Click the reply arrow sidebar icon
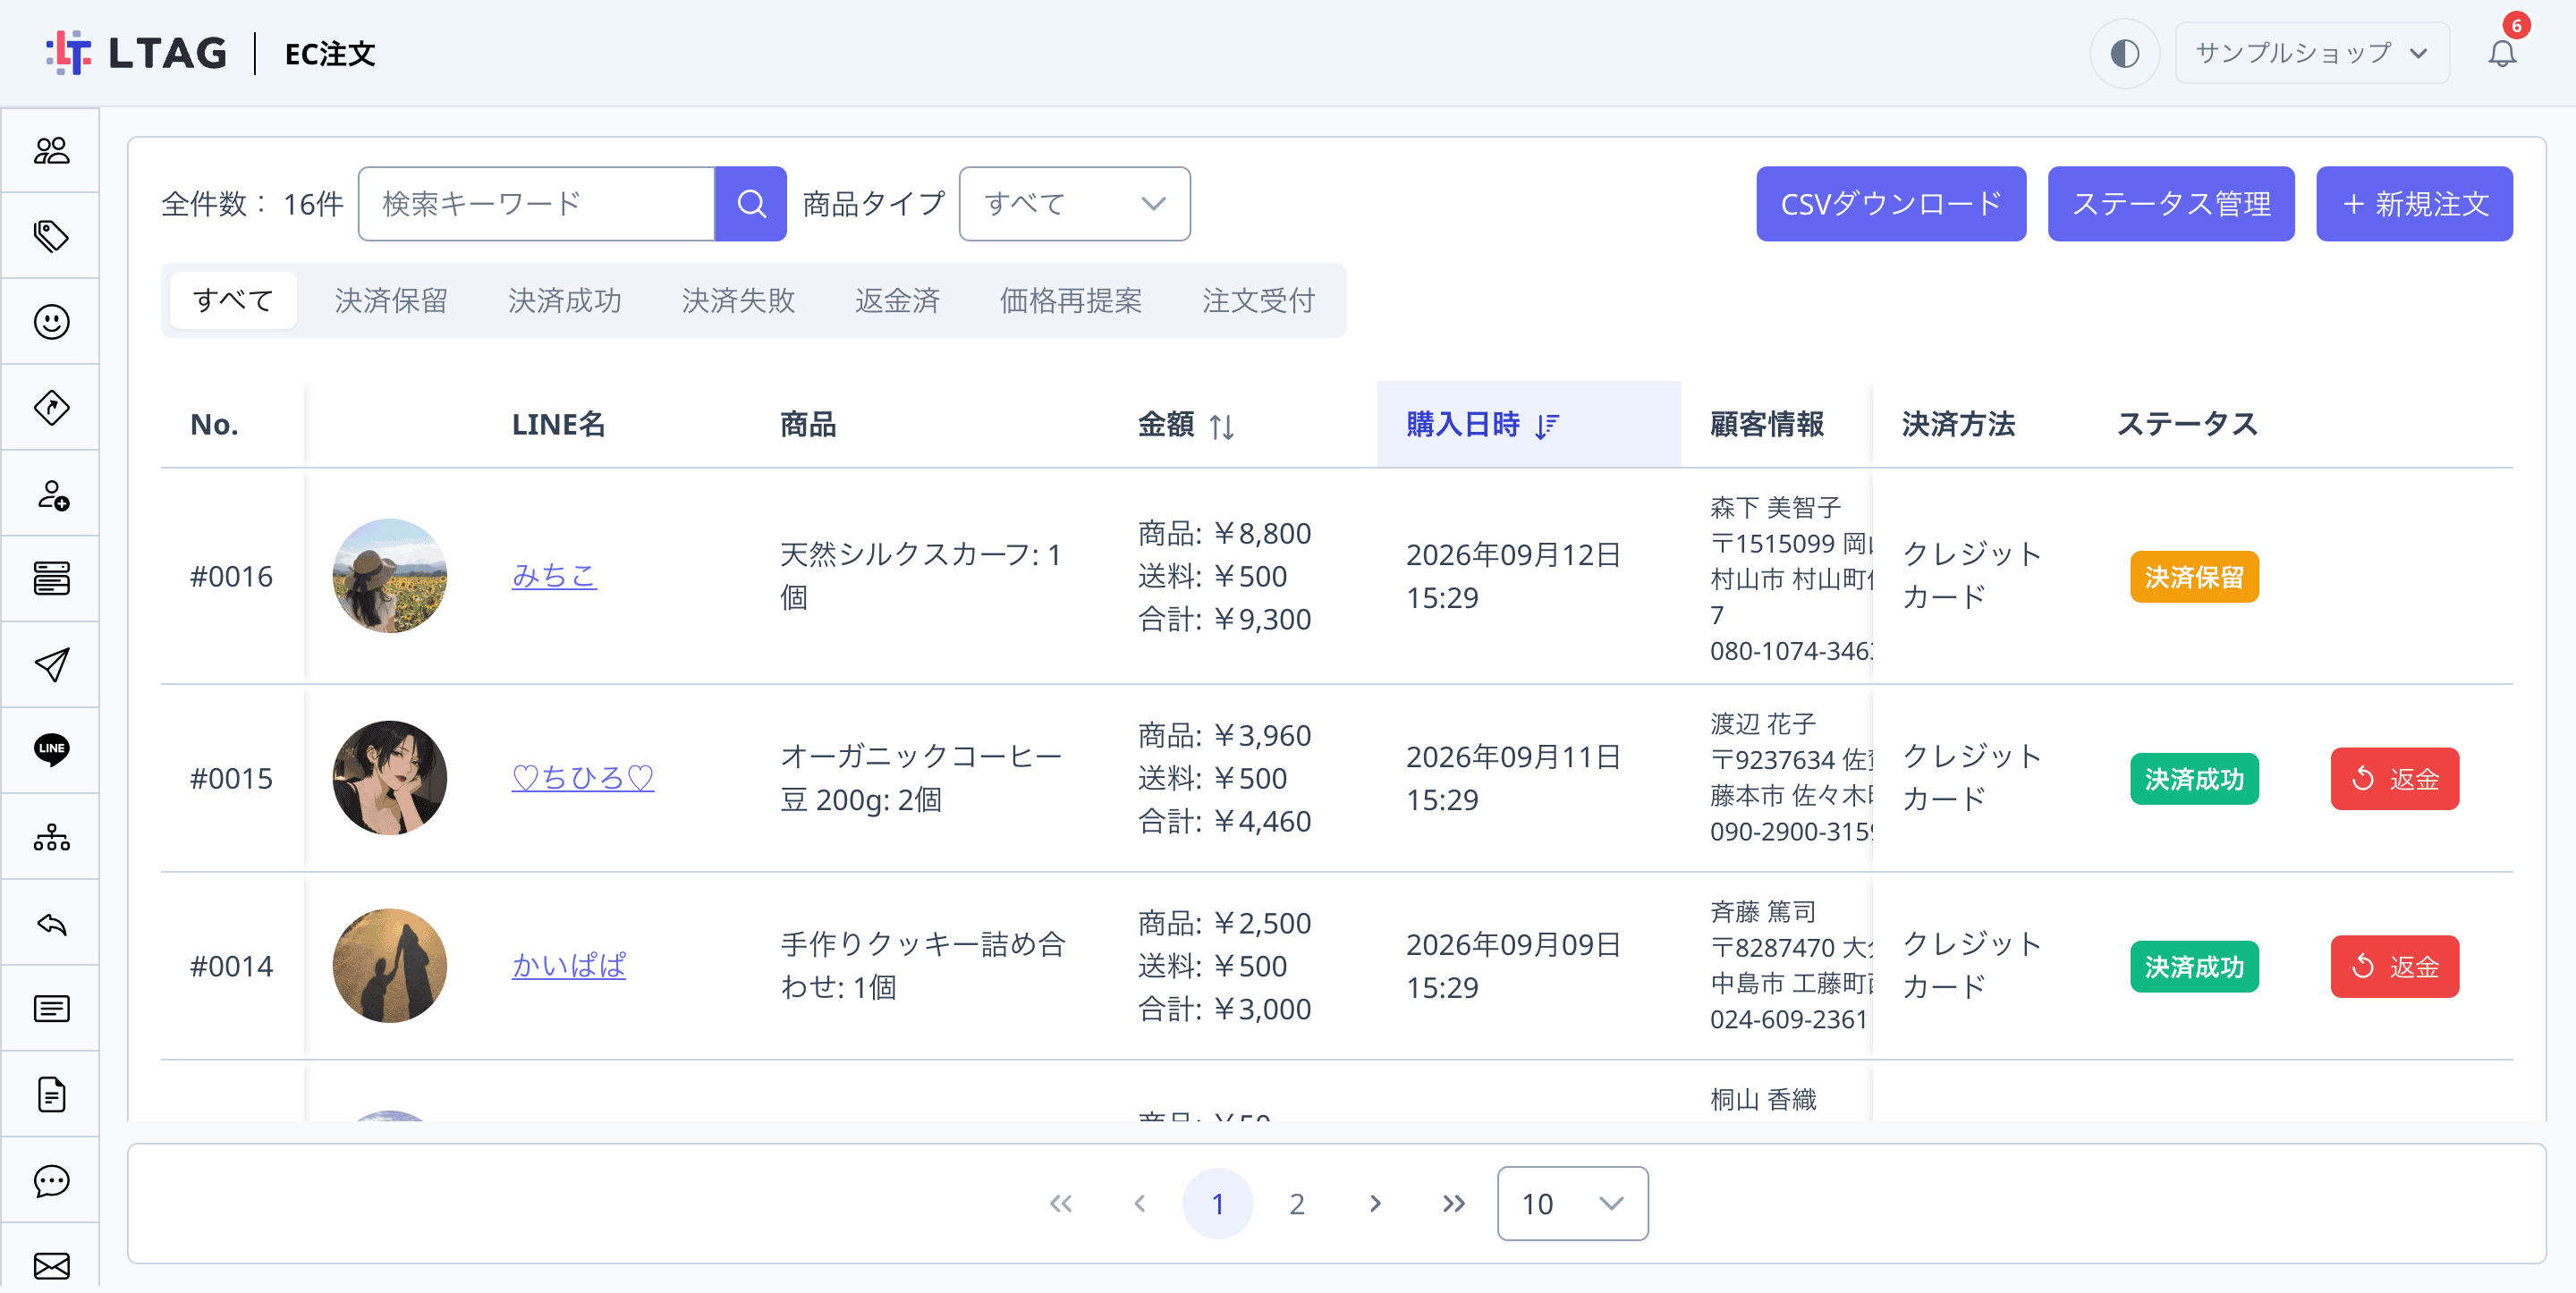This screenshot has width=2576, height=1293. [51, 923]
